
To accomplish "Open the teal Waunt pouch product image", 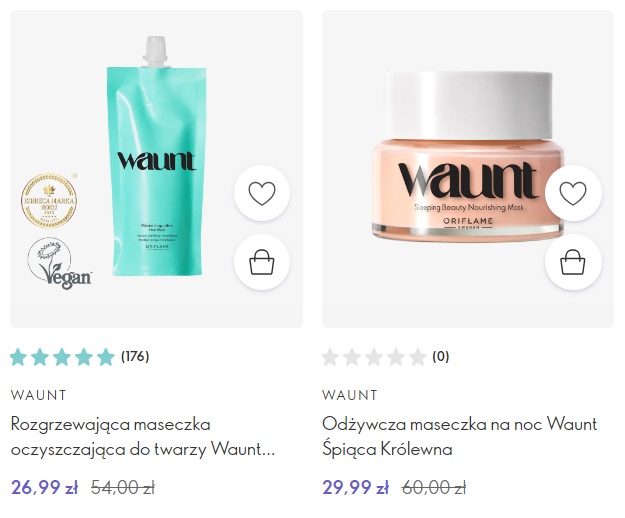I will pyautogui.click(x=156, y=156).
